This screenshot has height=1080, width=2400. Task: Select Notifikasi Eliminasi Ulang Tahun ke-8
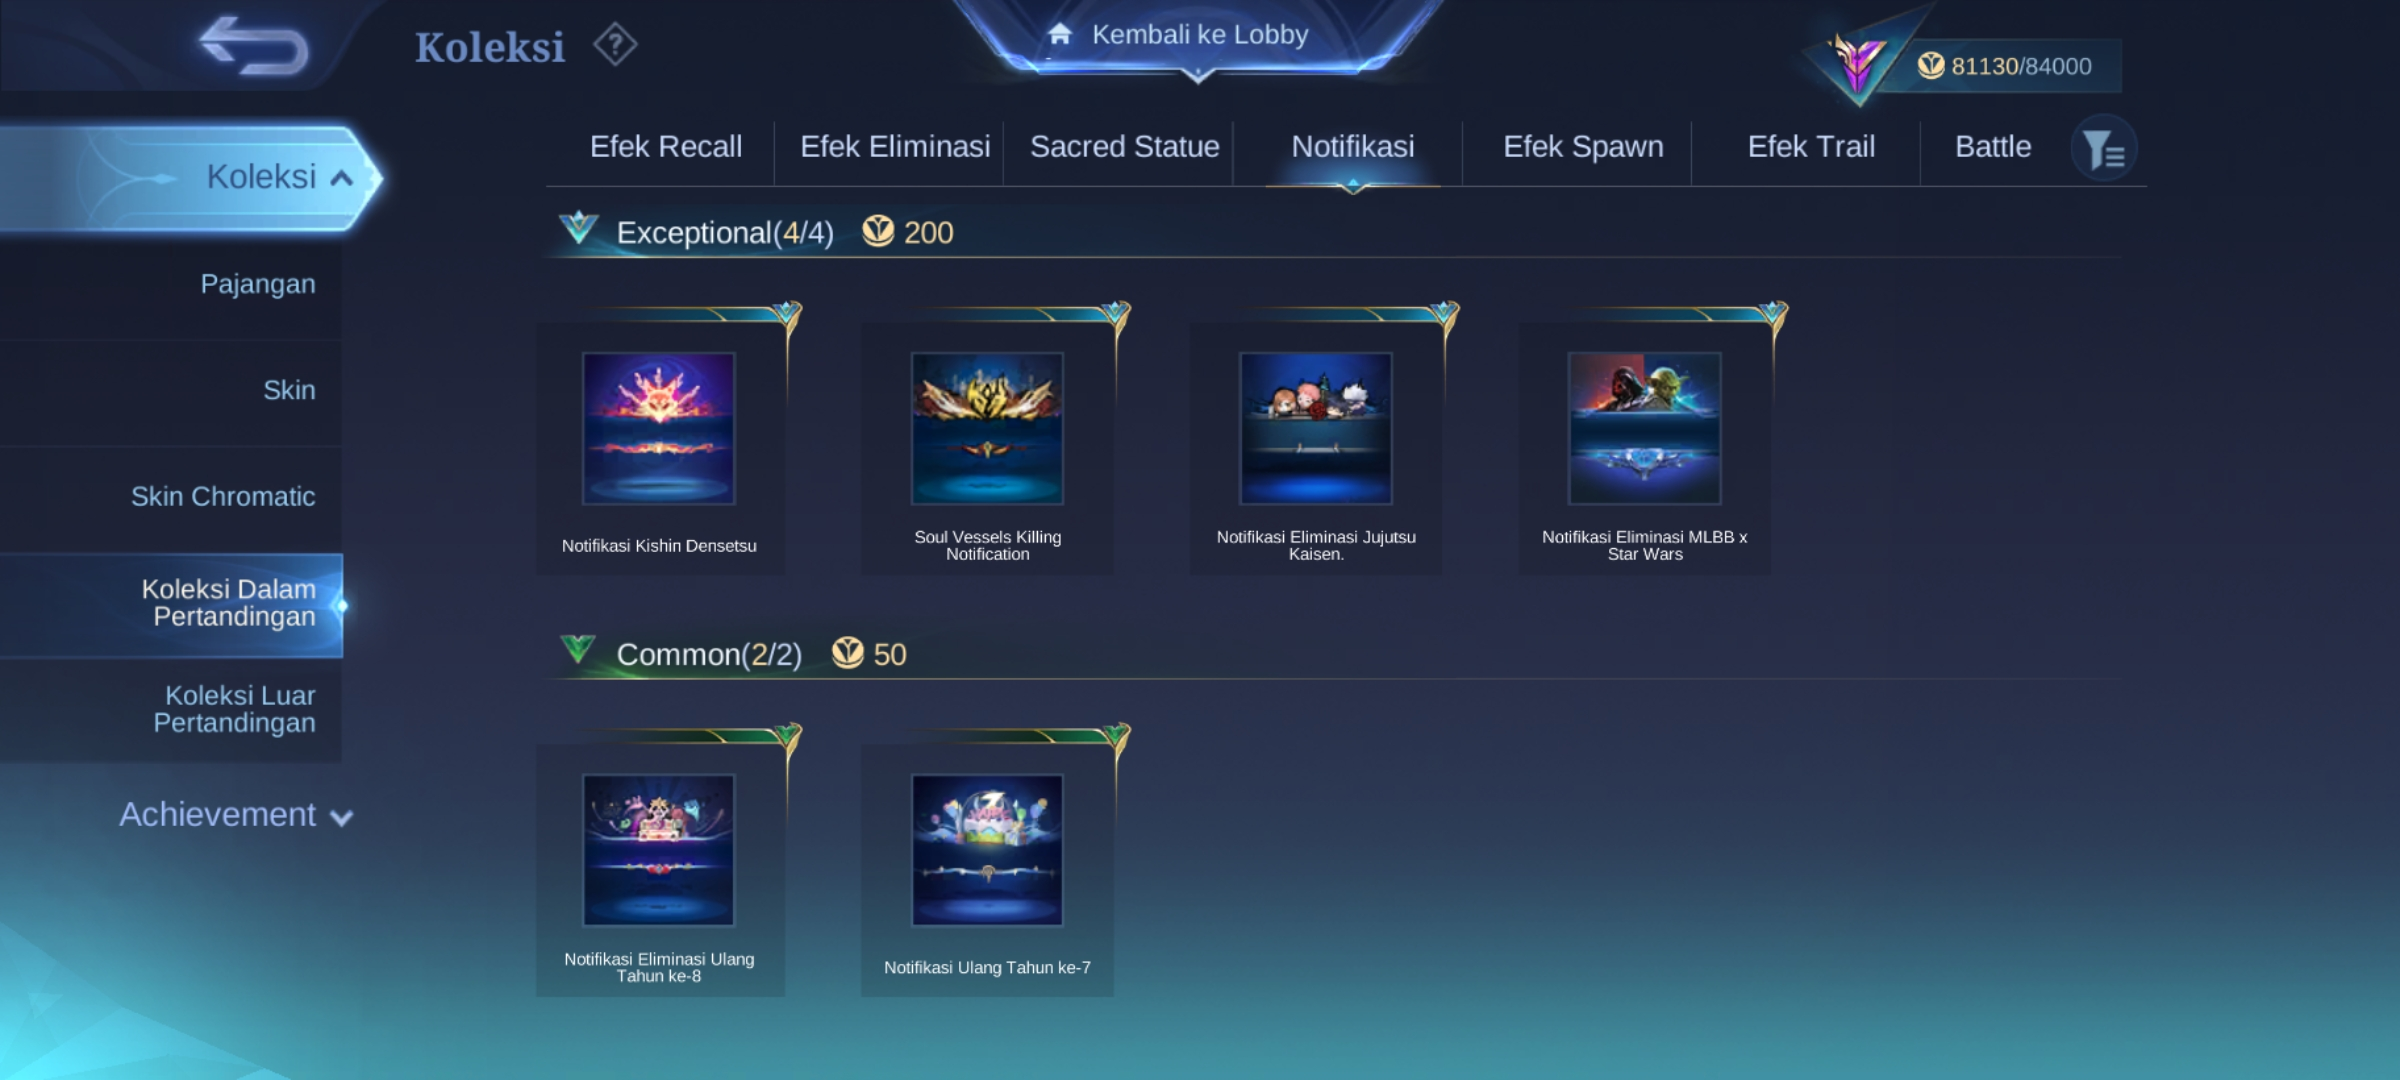[659, 869]
